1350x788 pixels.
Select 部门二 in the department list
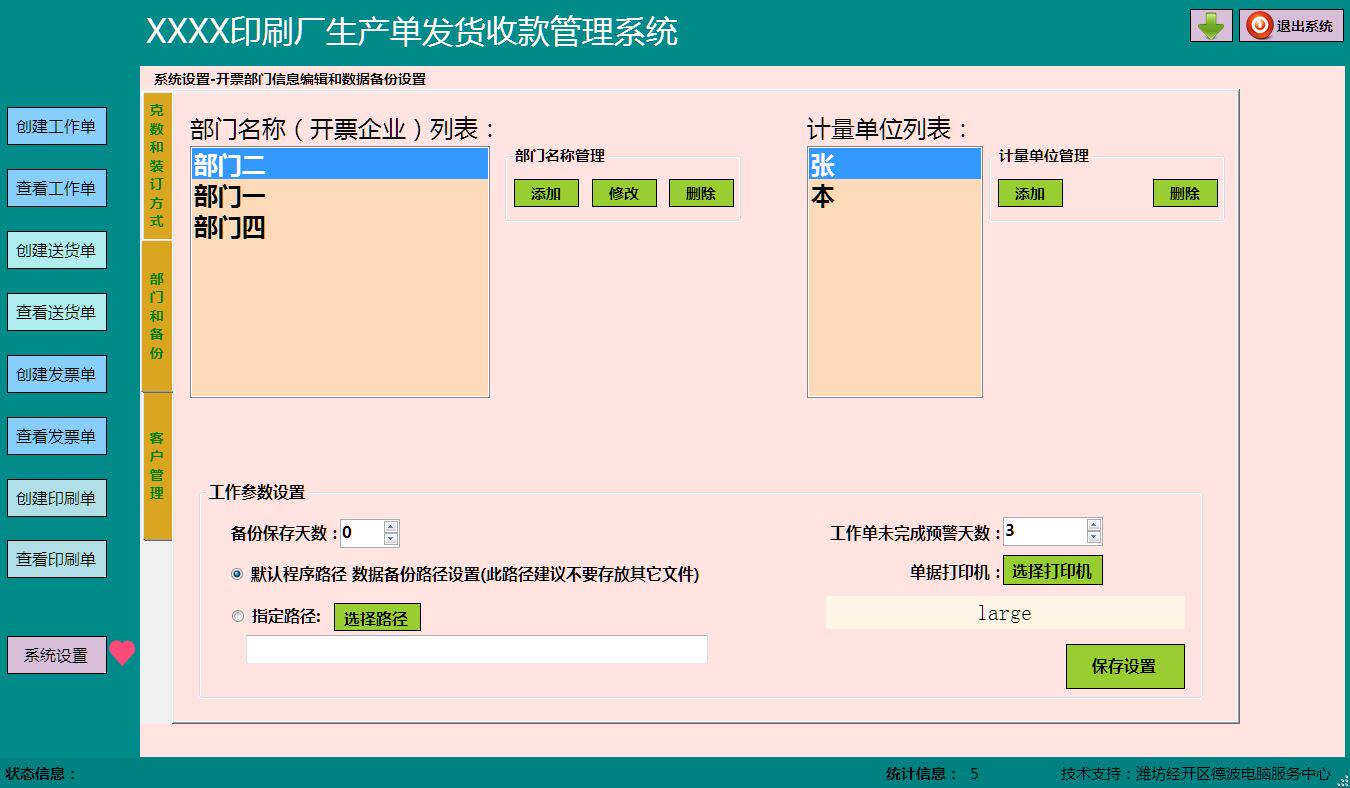339,165
